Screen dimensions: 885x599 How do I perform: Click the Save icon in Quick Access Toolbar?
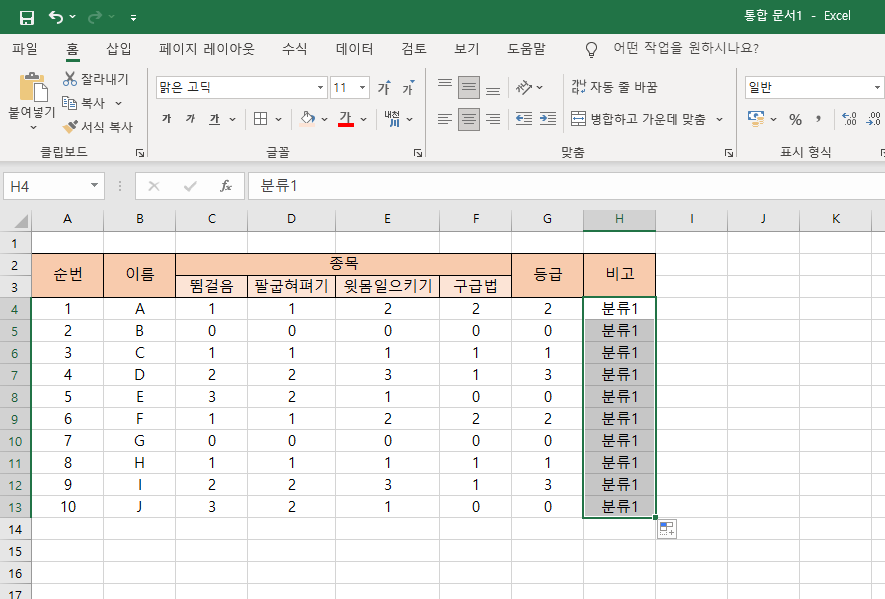tap(27, 16)
